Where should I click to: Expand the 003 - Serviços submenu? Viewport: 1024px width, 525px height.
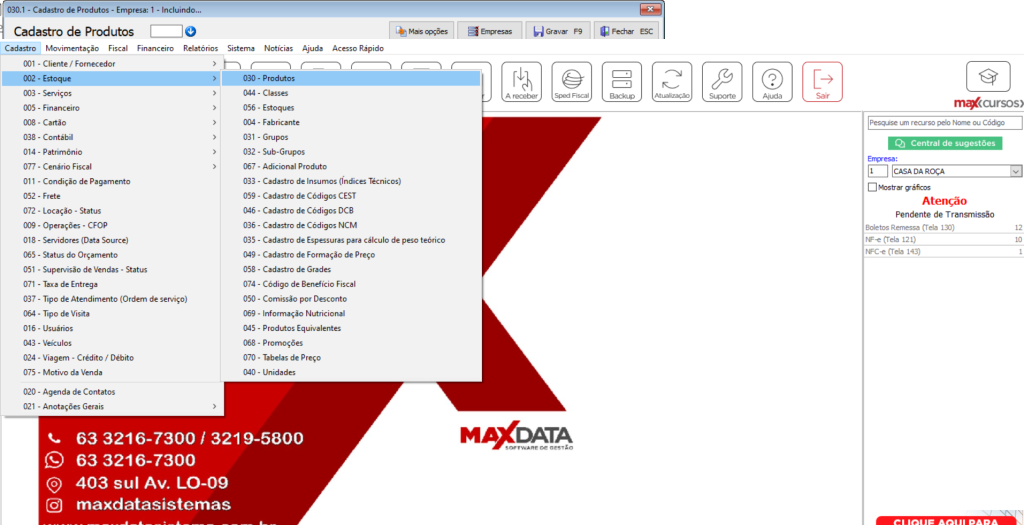[110, 93]
